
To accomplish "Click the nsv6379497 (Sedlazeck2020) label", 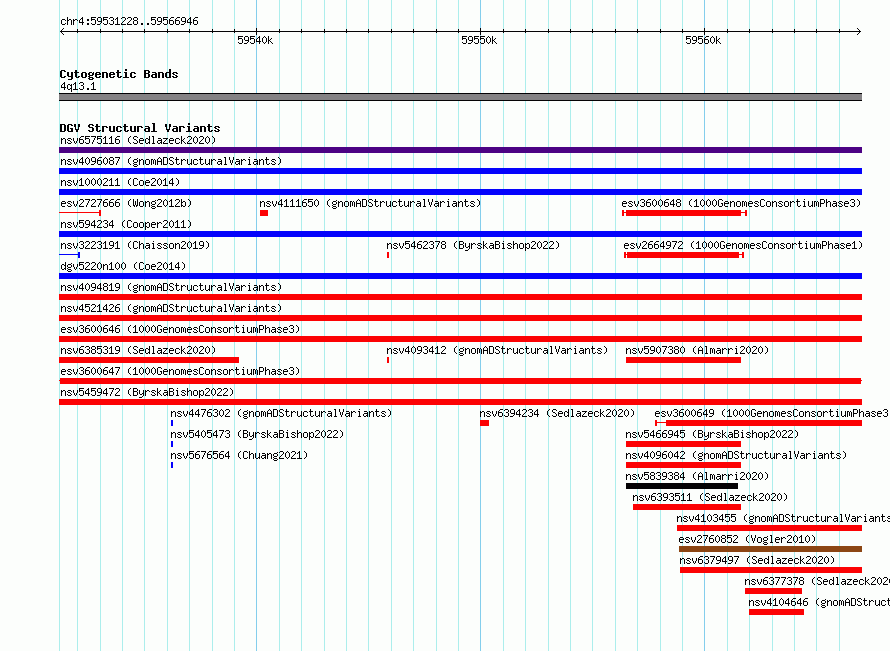I will [x=757, y=560].
